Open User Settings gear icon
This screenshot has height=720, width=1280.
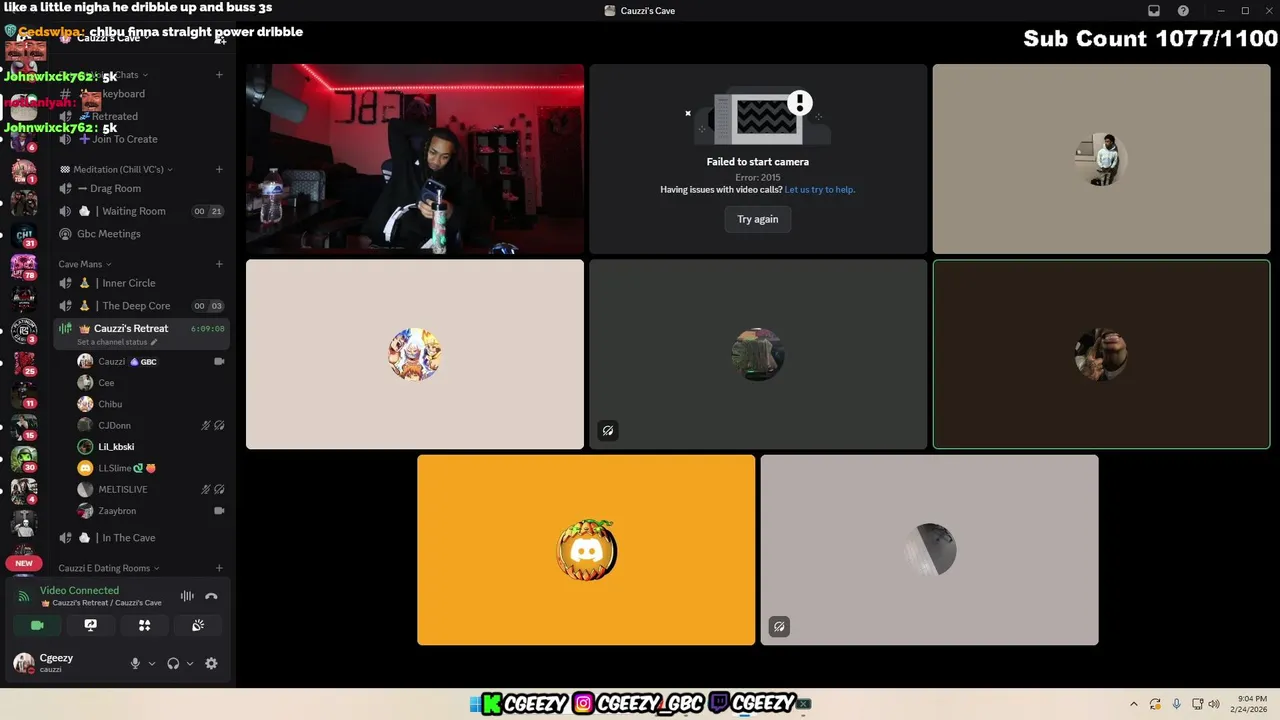211,663
